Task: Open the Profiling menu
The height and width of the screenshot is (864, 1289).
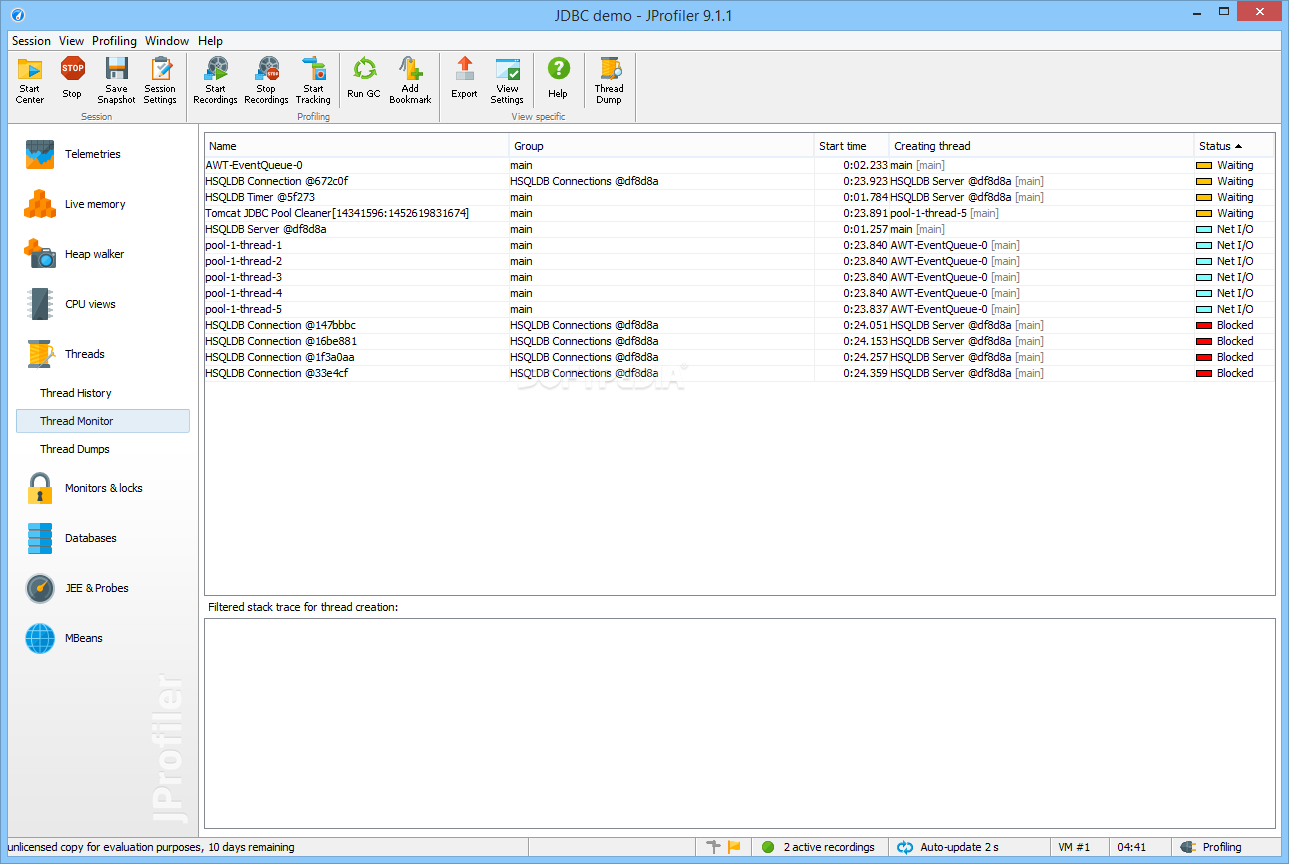Action: pos(114,41)
